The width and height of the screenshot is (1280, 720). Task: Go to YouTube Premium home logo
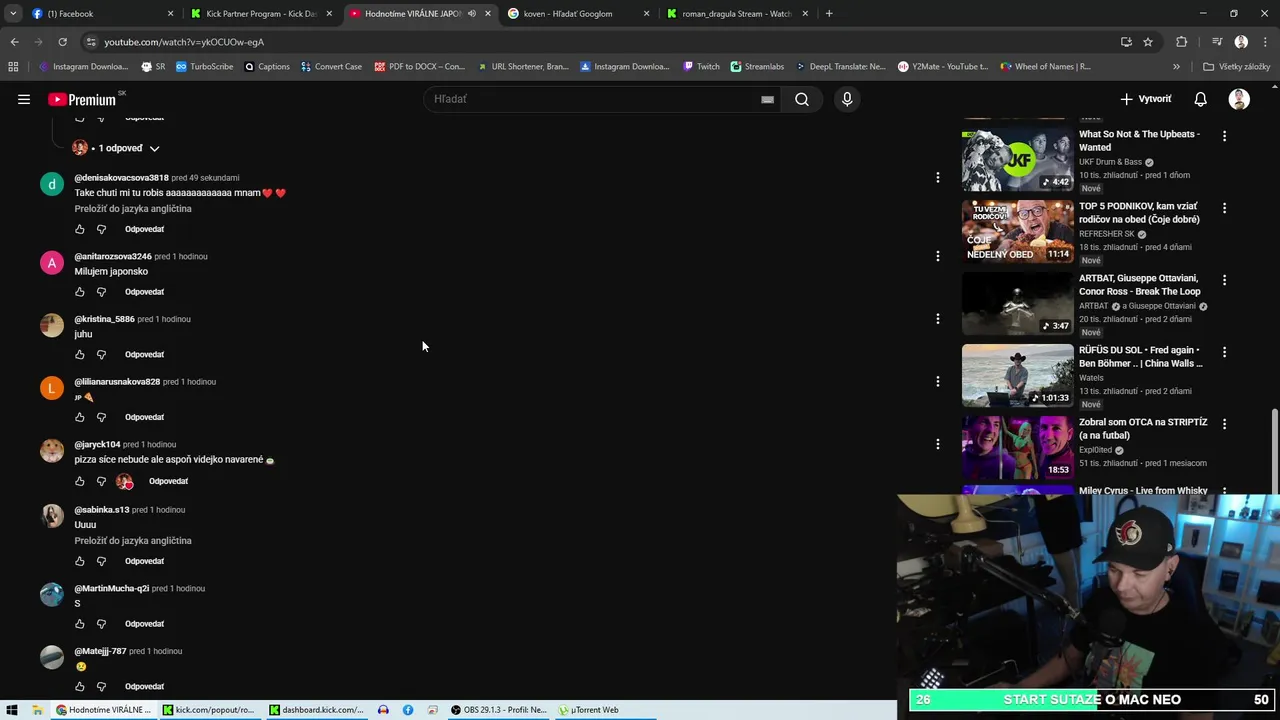tap(84, 99)
